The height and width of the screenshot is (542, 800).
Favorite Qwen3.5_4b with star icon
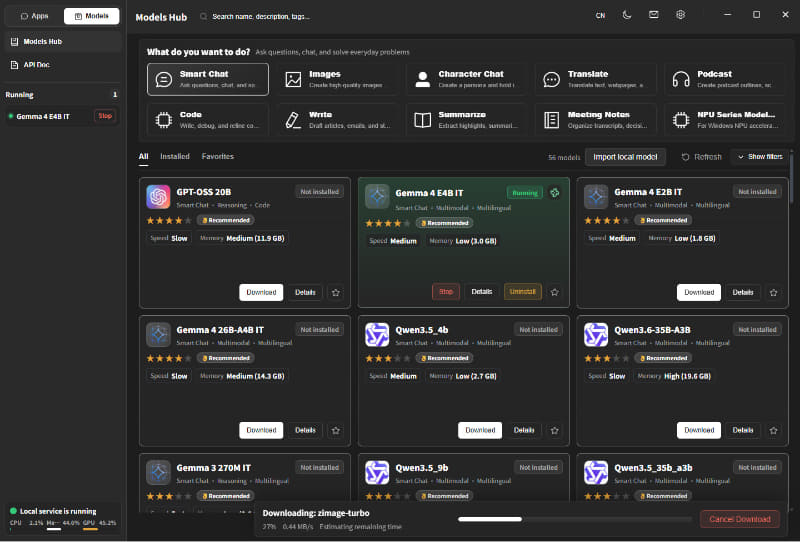pyautogui.click(x=555, y=430)
